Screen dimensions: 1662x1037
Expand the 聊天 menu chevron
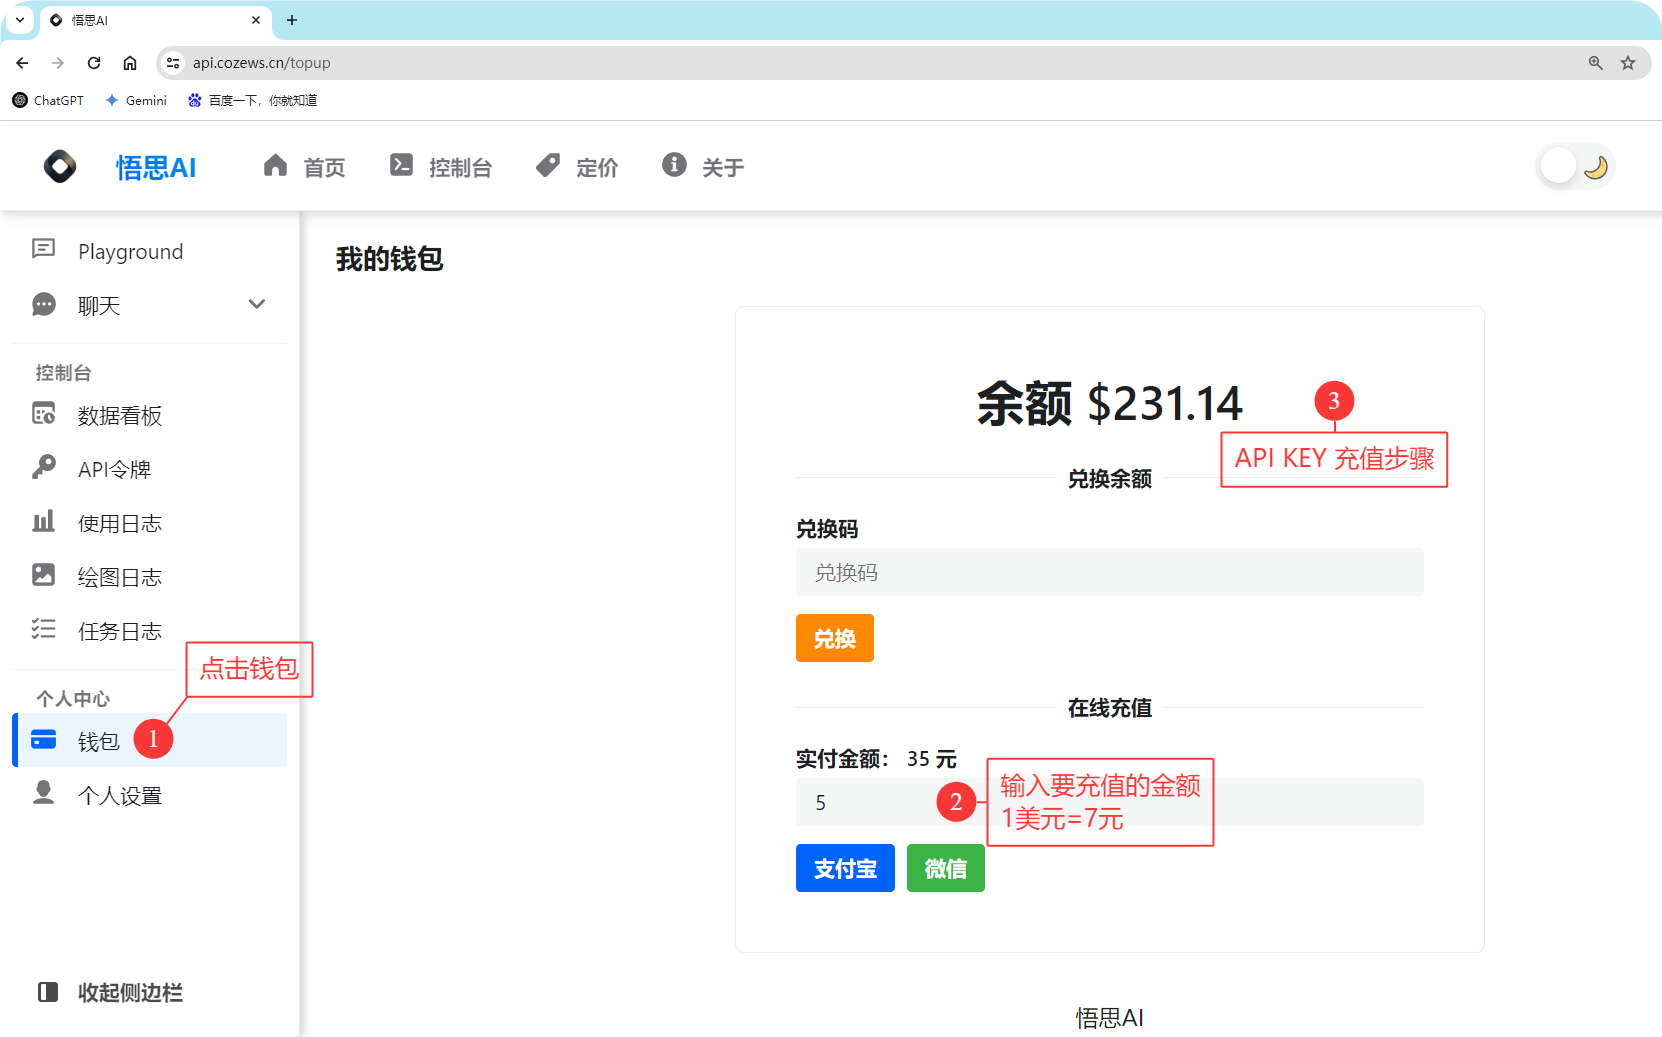tap(257, 304)
